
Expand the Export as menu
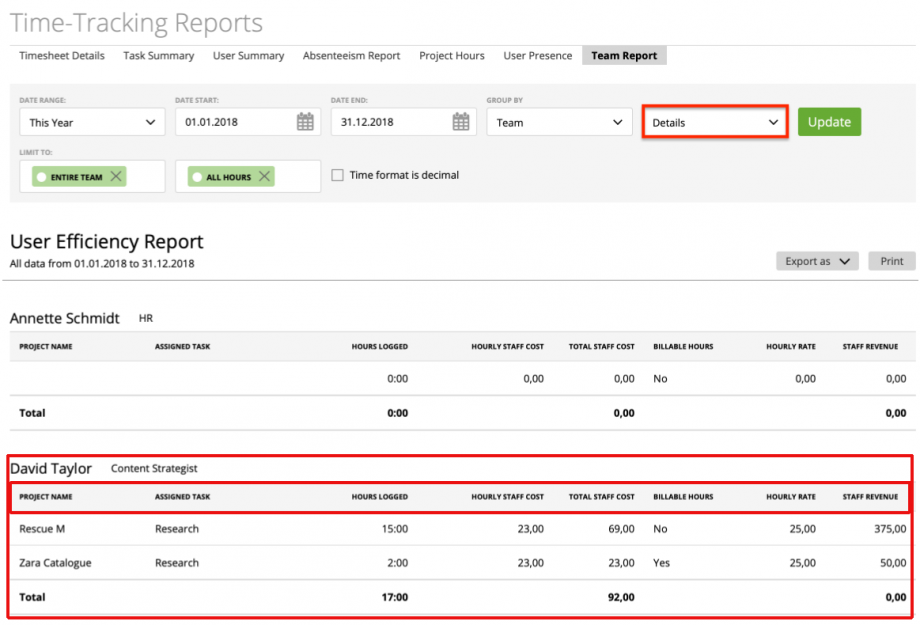817,261
